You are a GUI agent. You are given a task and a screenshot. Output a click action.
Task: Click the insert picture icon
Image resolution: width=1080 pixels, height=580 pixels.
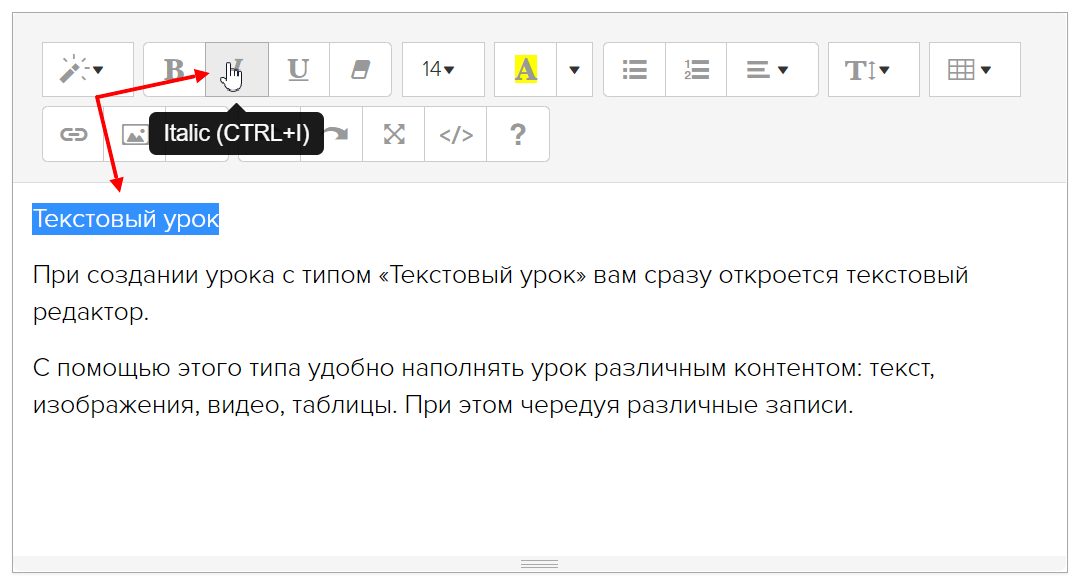click(133, 134)
